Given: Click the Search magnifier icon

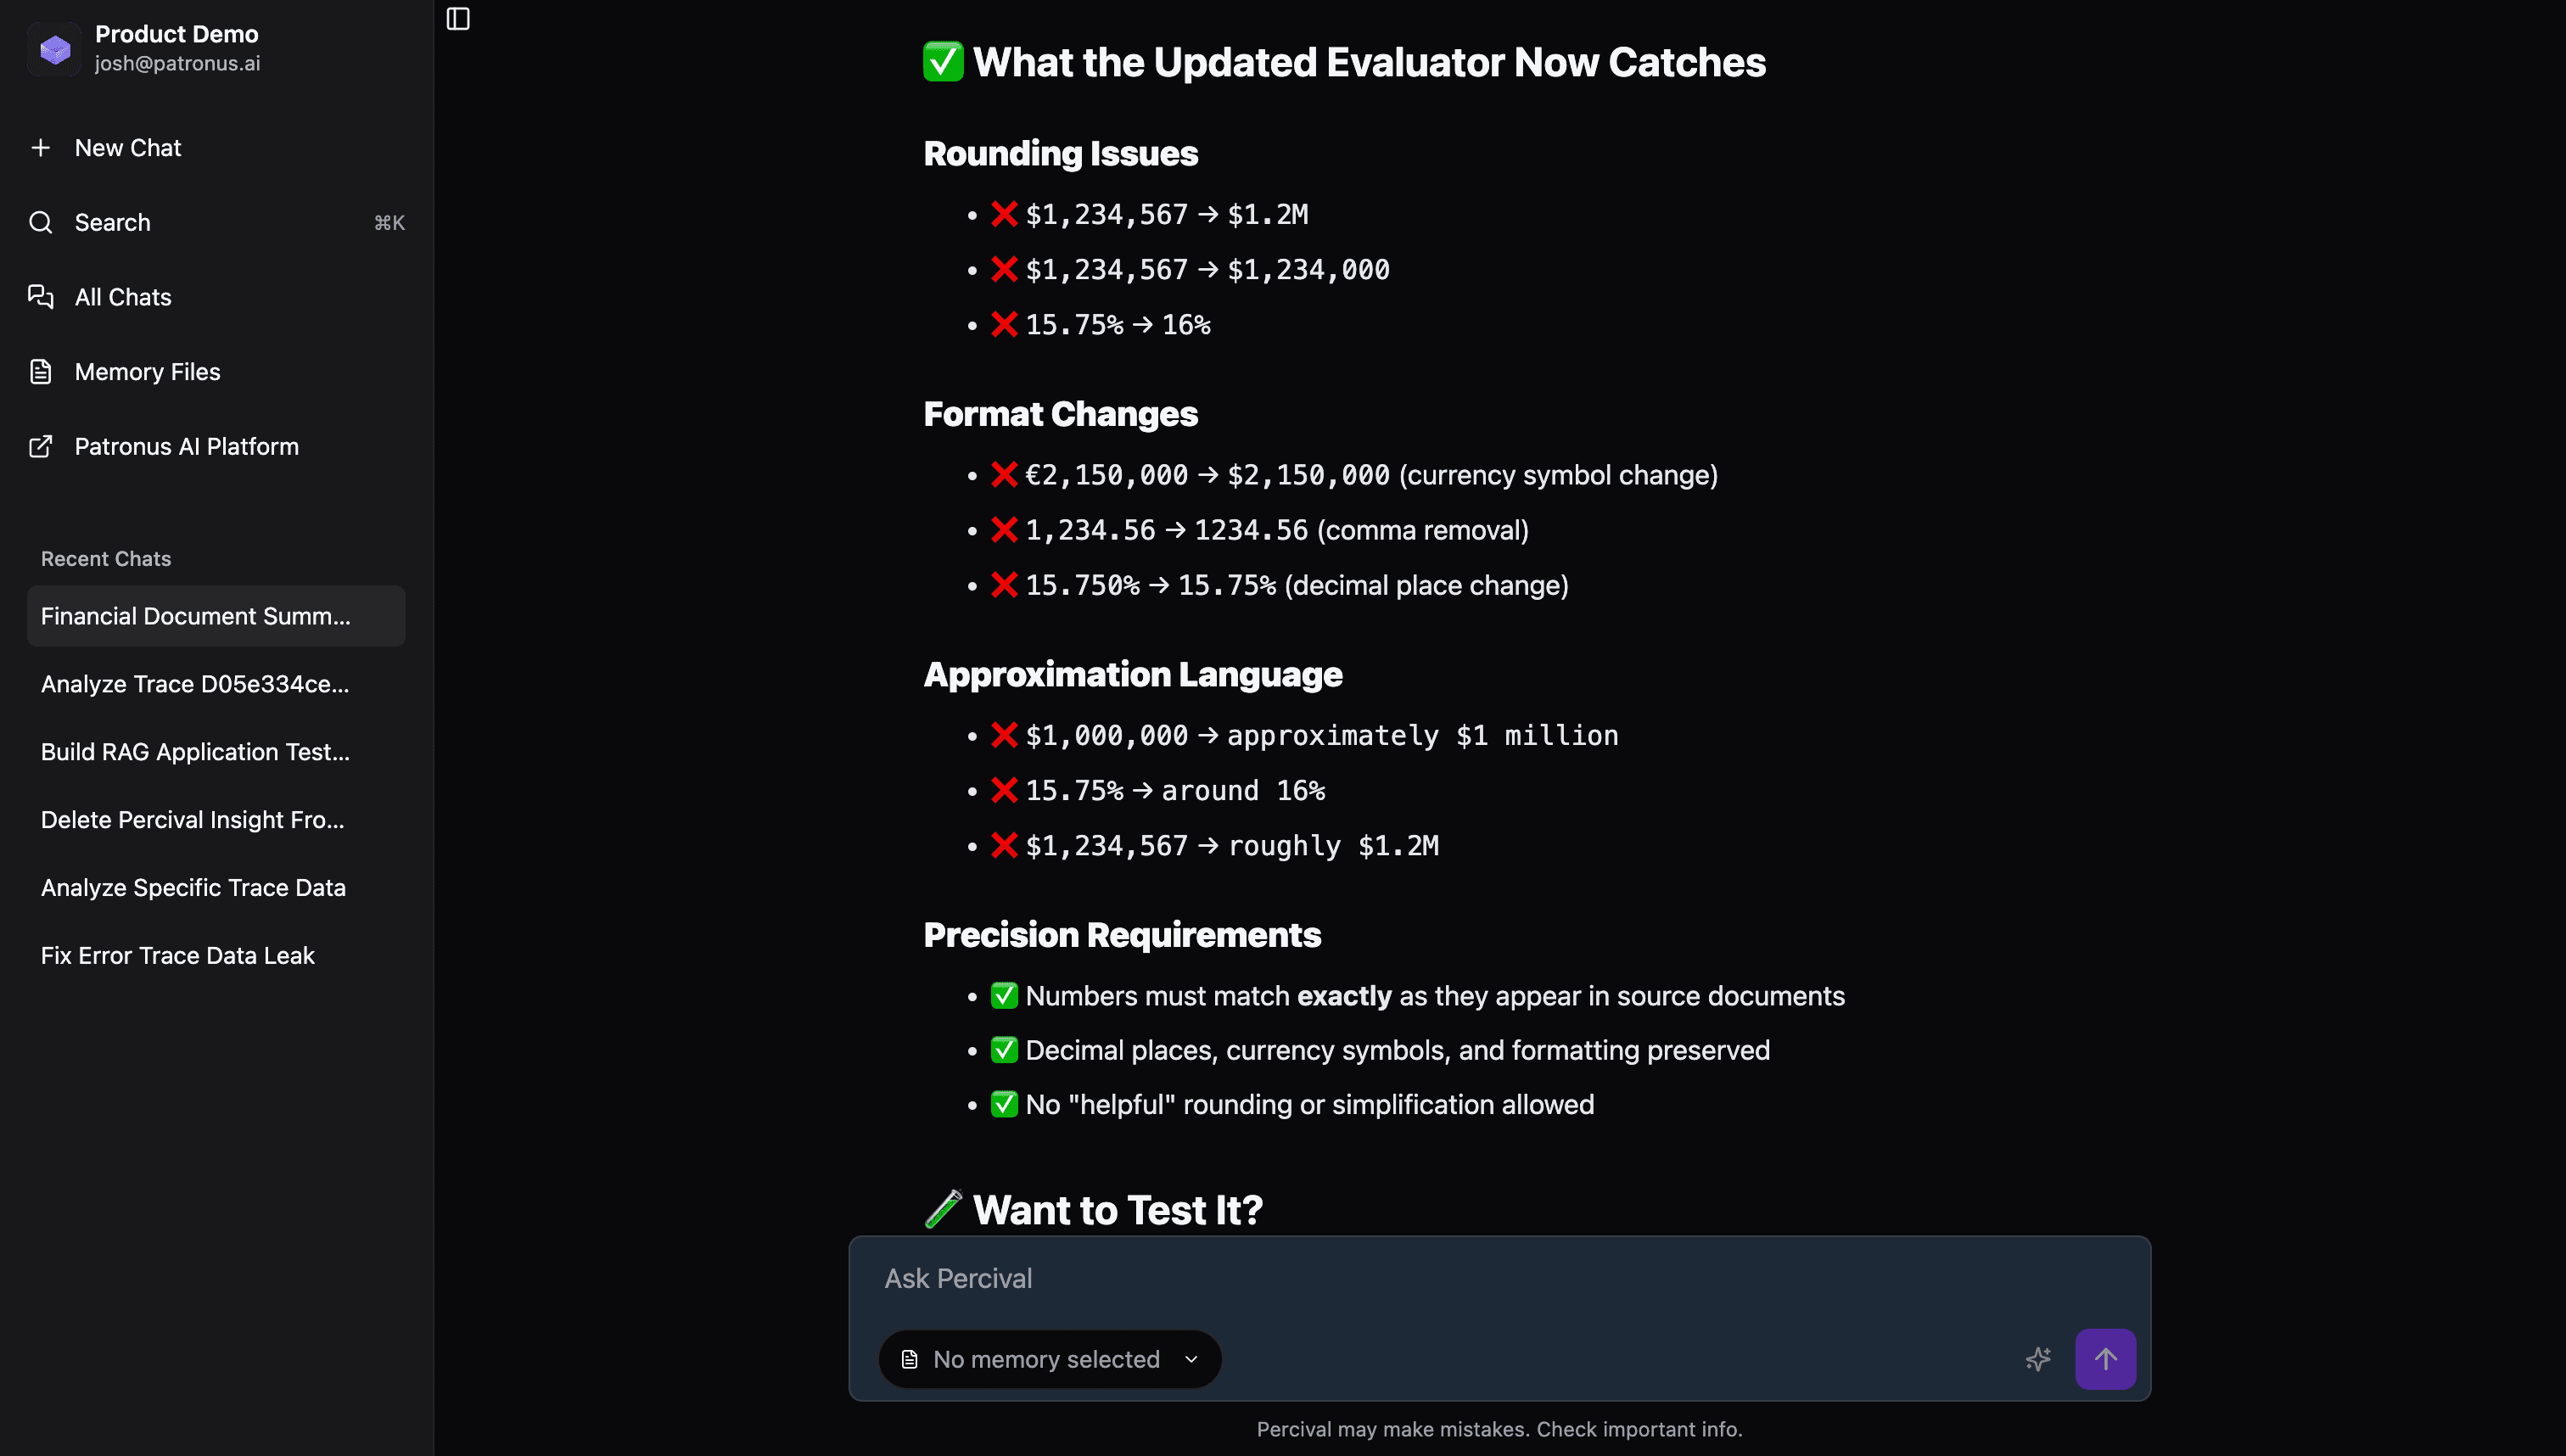Looking at the screenshot, I should pos(41,222).
